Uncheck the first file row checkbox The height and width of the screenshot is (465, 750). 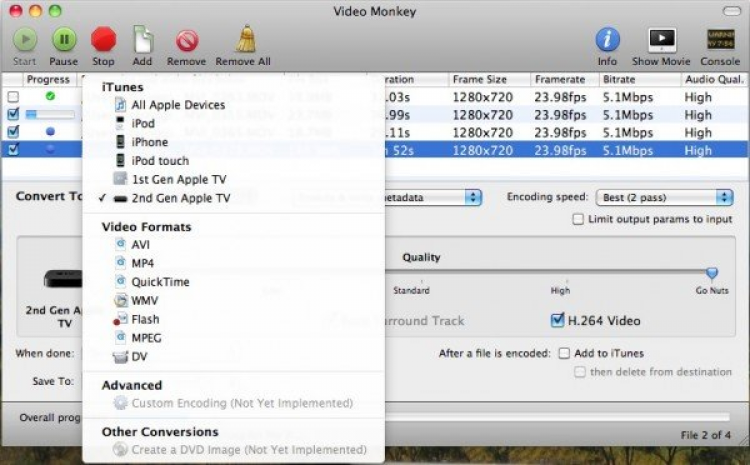click(13, 97)
